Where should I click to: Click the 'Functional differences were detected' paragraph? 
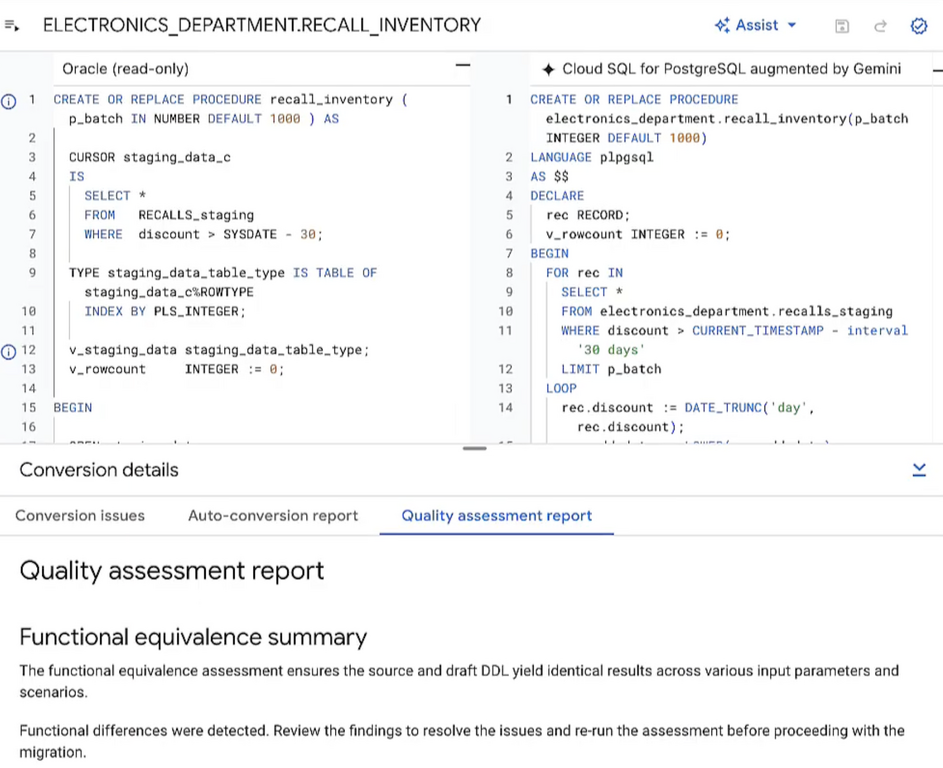462,741
